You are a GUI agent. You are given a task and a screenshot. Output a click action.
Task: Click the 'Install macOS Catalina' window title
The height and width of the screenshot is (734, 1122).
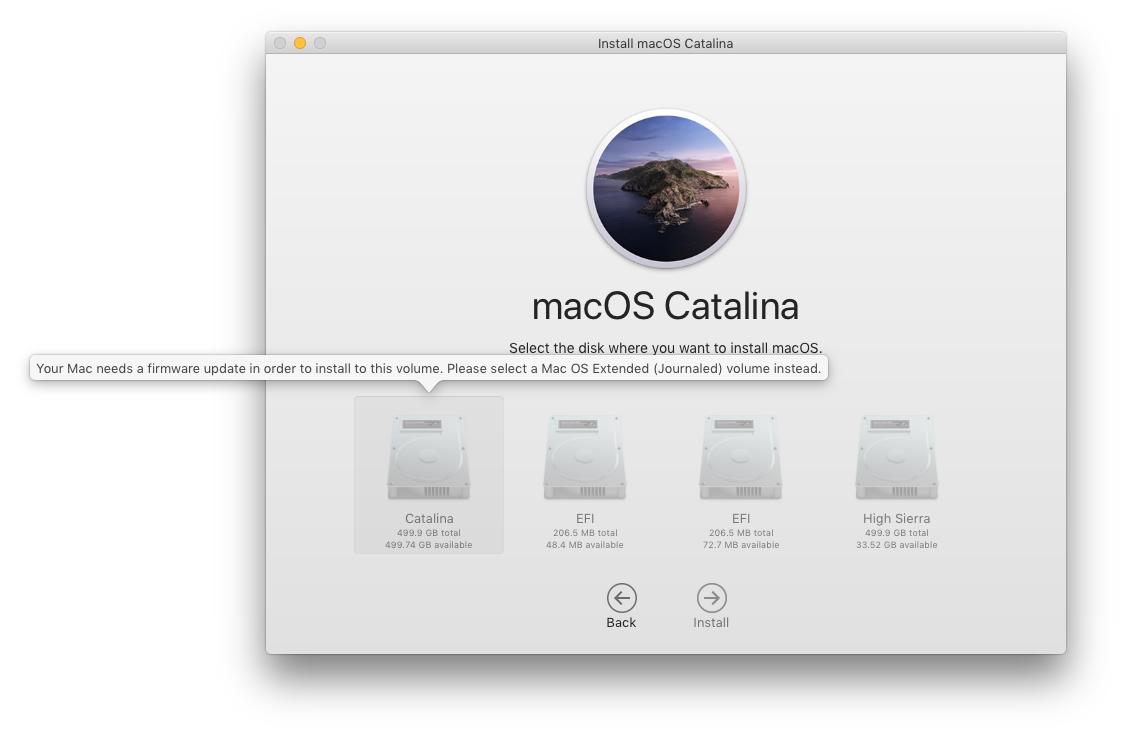pyautogui.click(x=665, y=44)
